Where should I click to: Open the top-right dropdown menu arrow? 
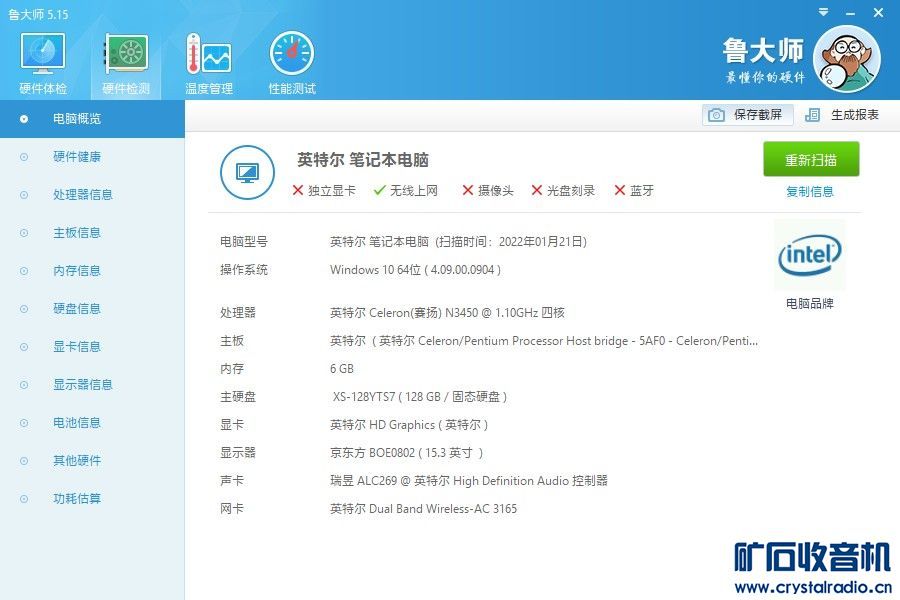pyautogui.click(x=824, y=12)
